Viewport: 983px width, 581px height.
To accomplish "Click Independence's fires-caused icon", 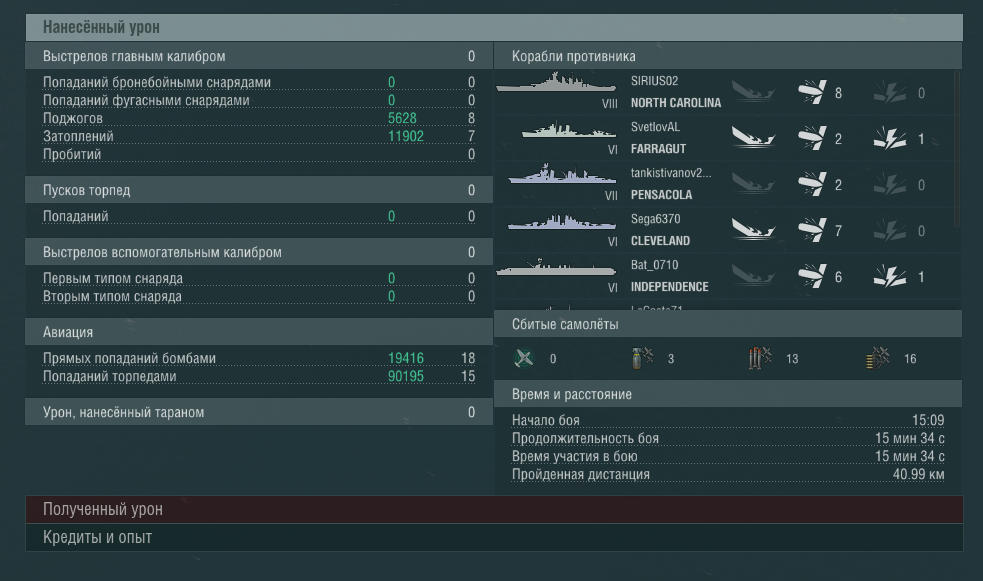I will click(x=890, y=276).
